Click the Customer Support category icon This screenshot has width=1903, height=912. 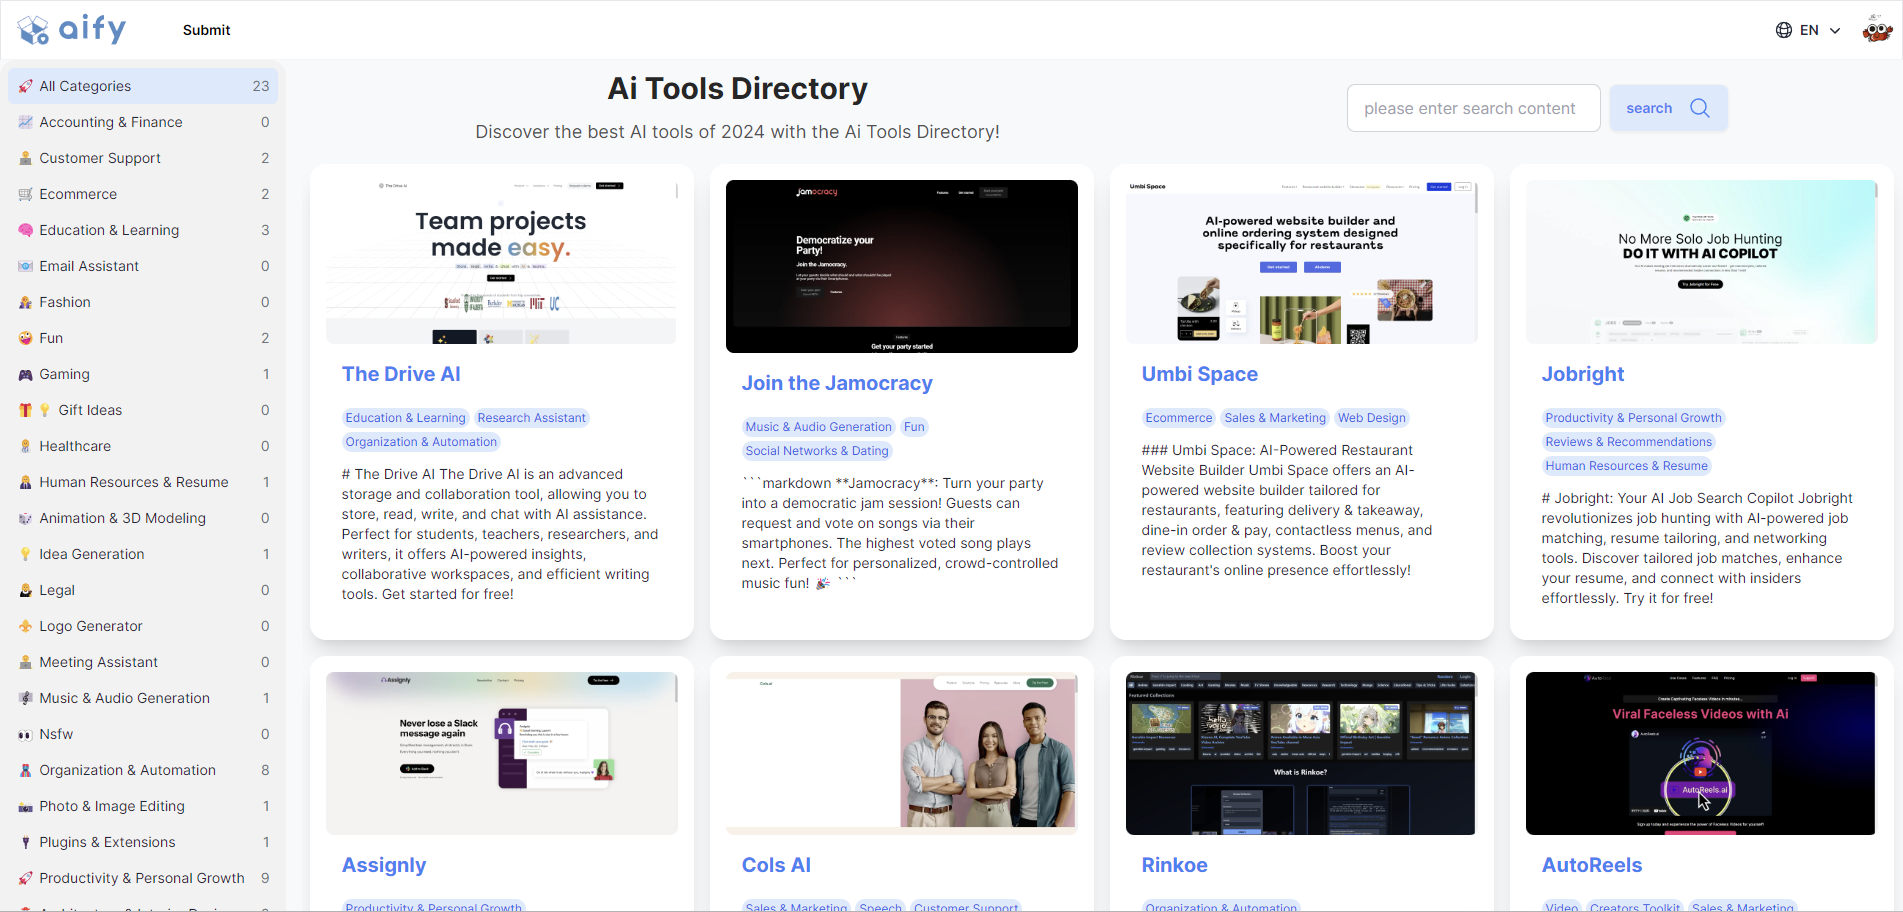tap(26, 158)
